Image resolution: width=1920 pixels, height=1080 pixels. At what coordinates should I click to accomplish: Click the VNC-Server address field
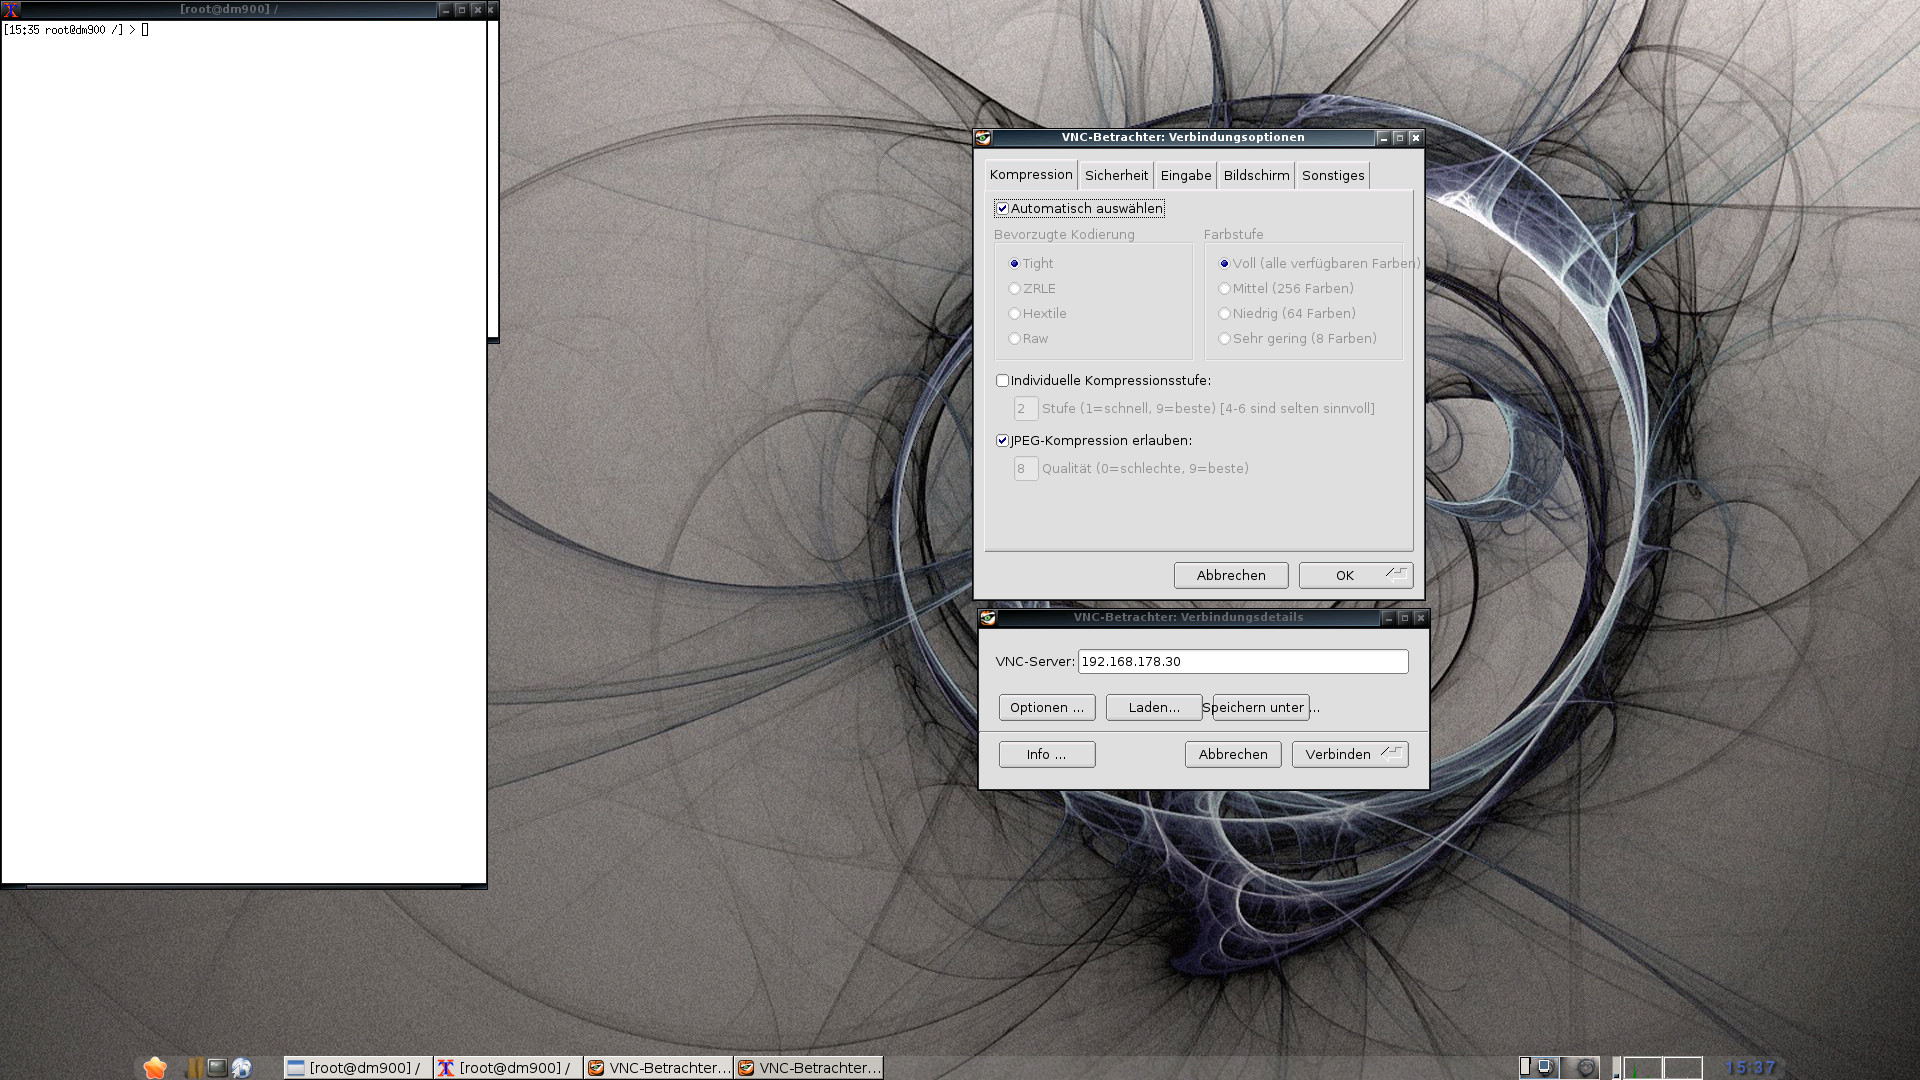pos(1242,662)
